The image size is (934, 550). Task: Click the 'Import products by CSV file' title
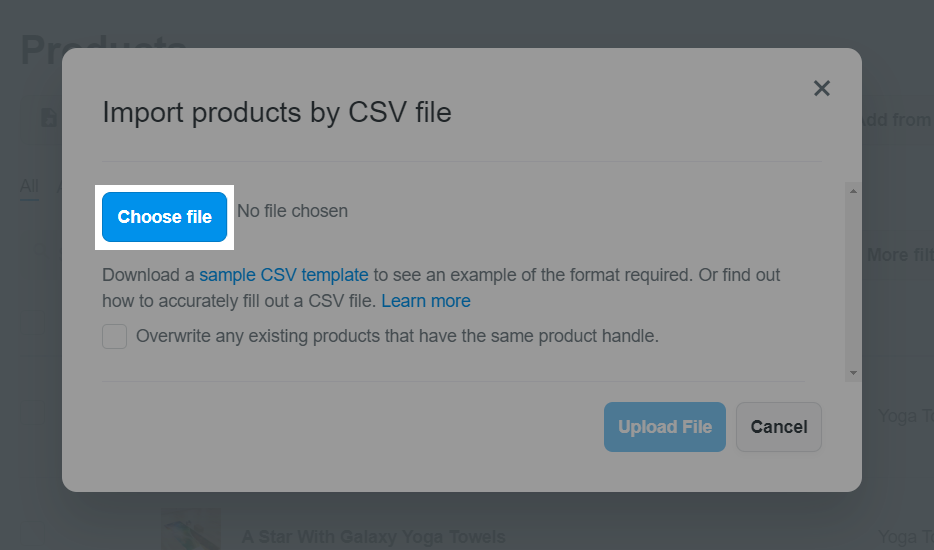point(277,112)
